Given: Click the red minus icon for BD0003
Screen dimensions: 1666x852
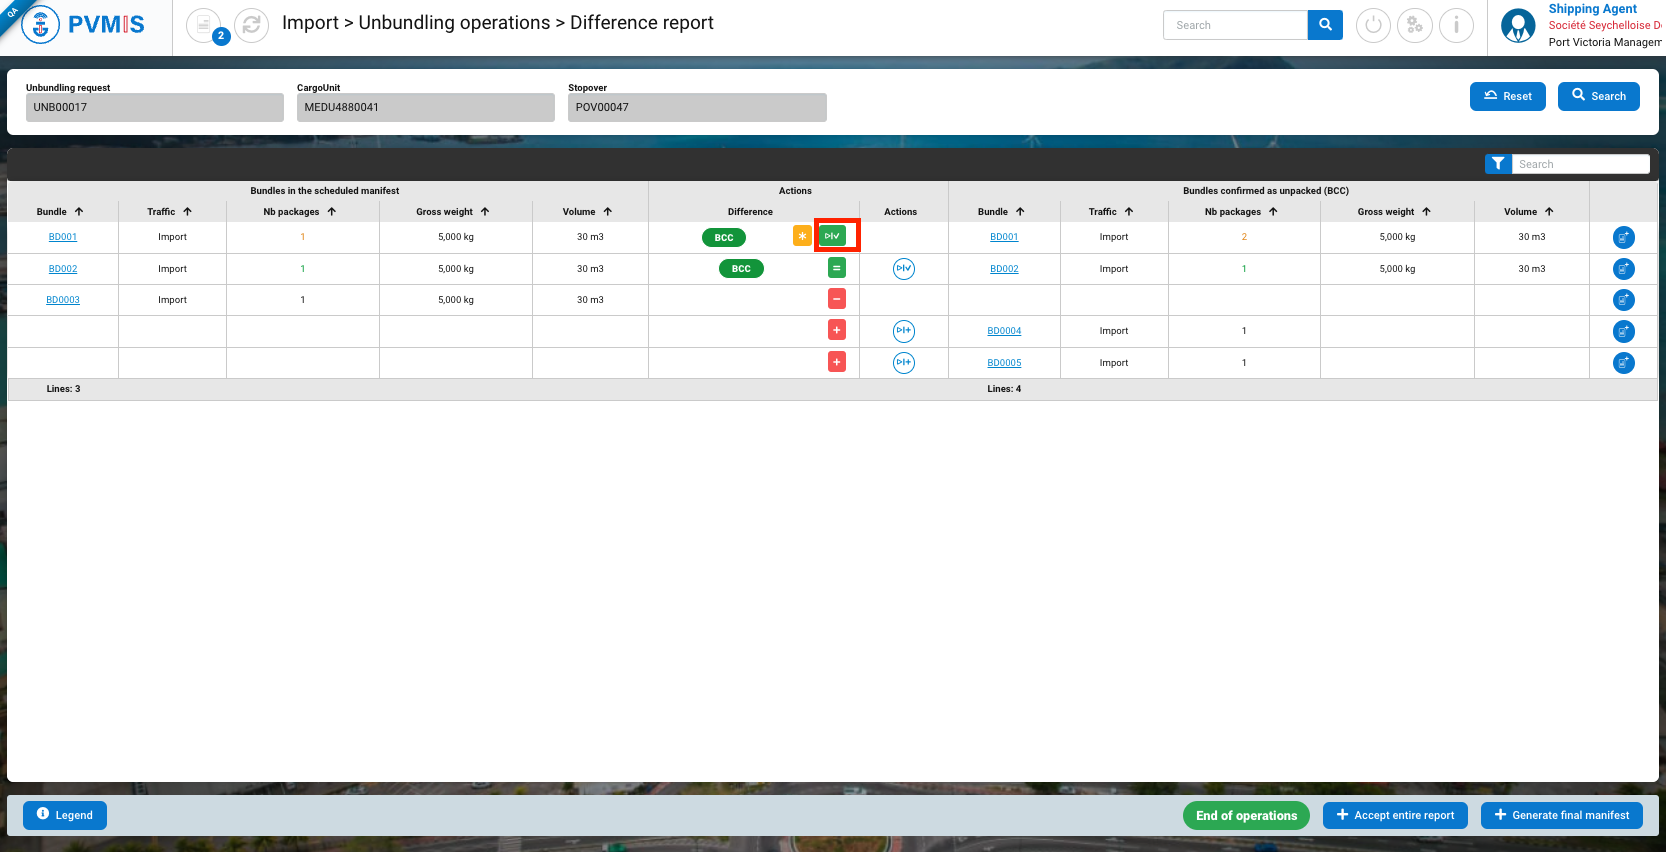Looking at the screenshot, I should click(x=837, y=299).
